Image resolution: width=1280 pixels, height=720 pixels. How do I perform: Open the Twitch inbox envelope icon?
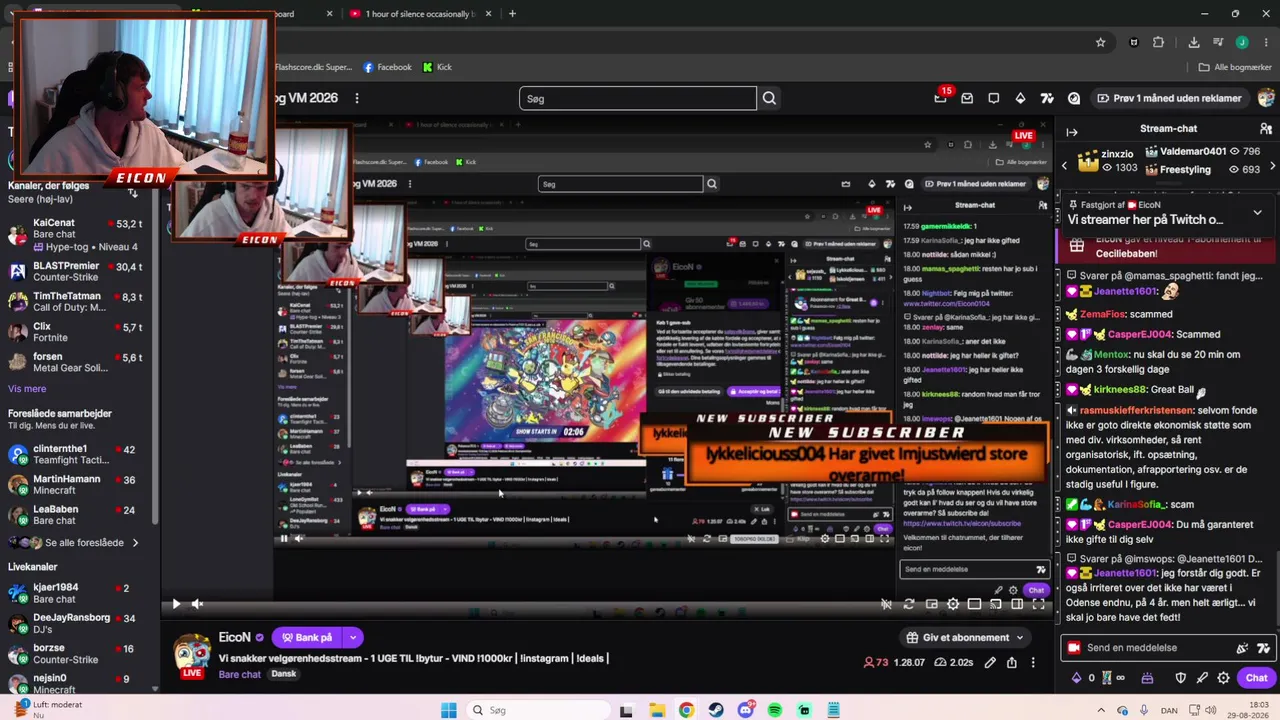click(967, 98)
